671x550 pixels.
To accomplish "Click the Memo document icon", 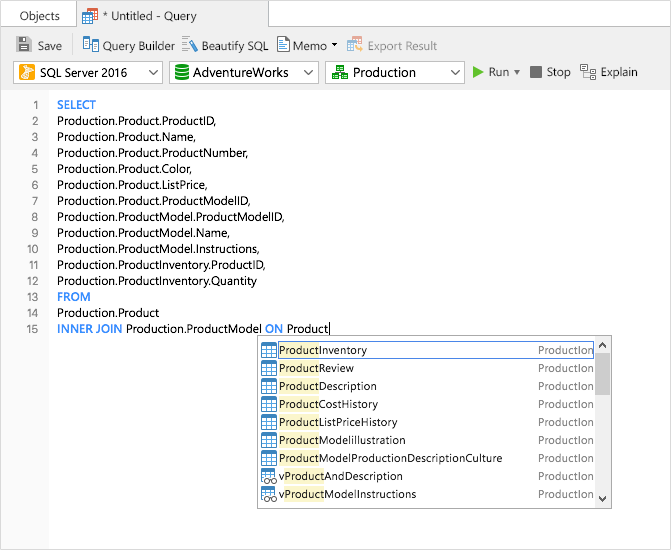I will [283, 45].
